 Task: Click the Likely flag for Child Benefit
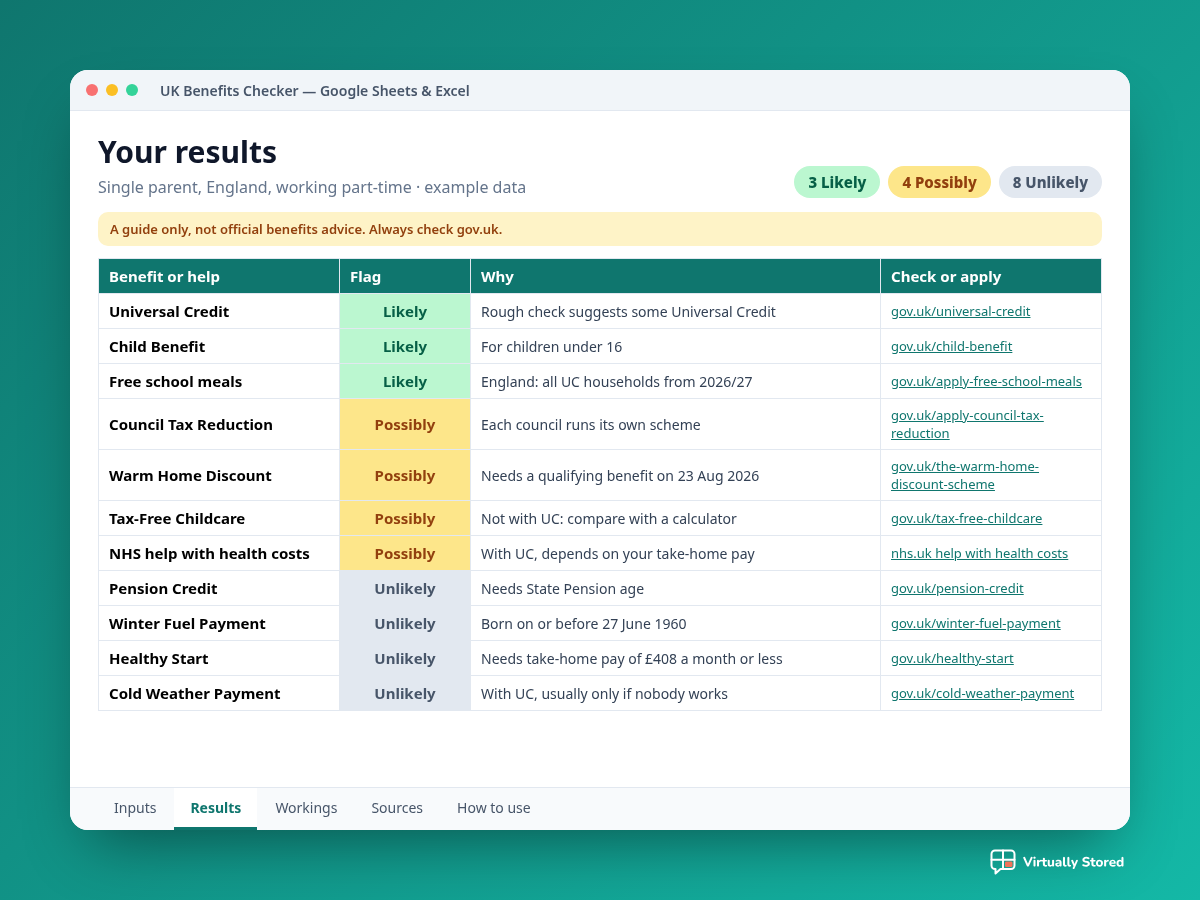pos(405,346)
